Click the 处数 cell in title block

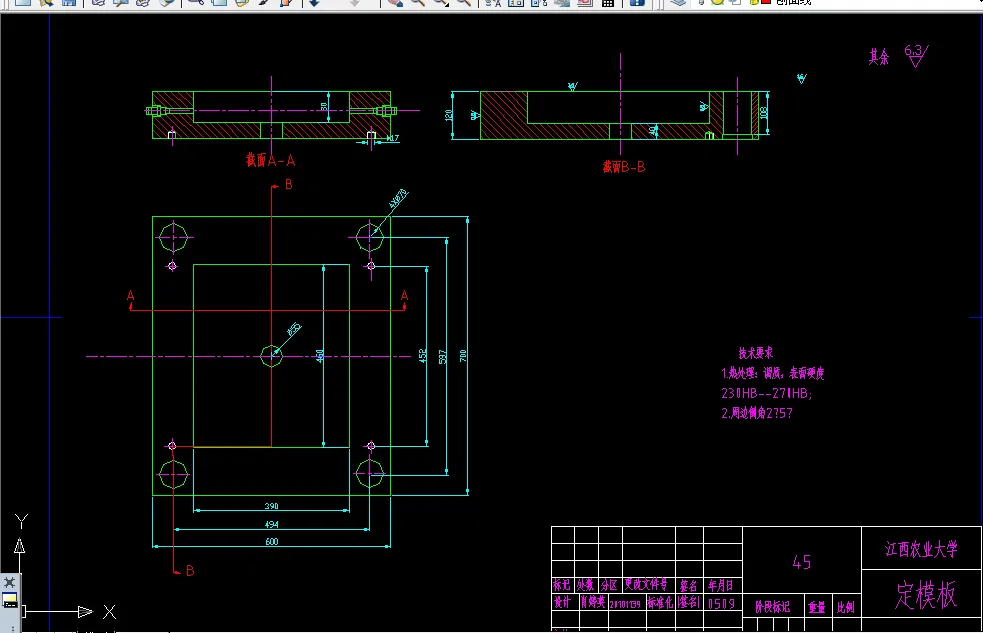tap(586, 585)
